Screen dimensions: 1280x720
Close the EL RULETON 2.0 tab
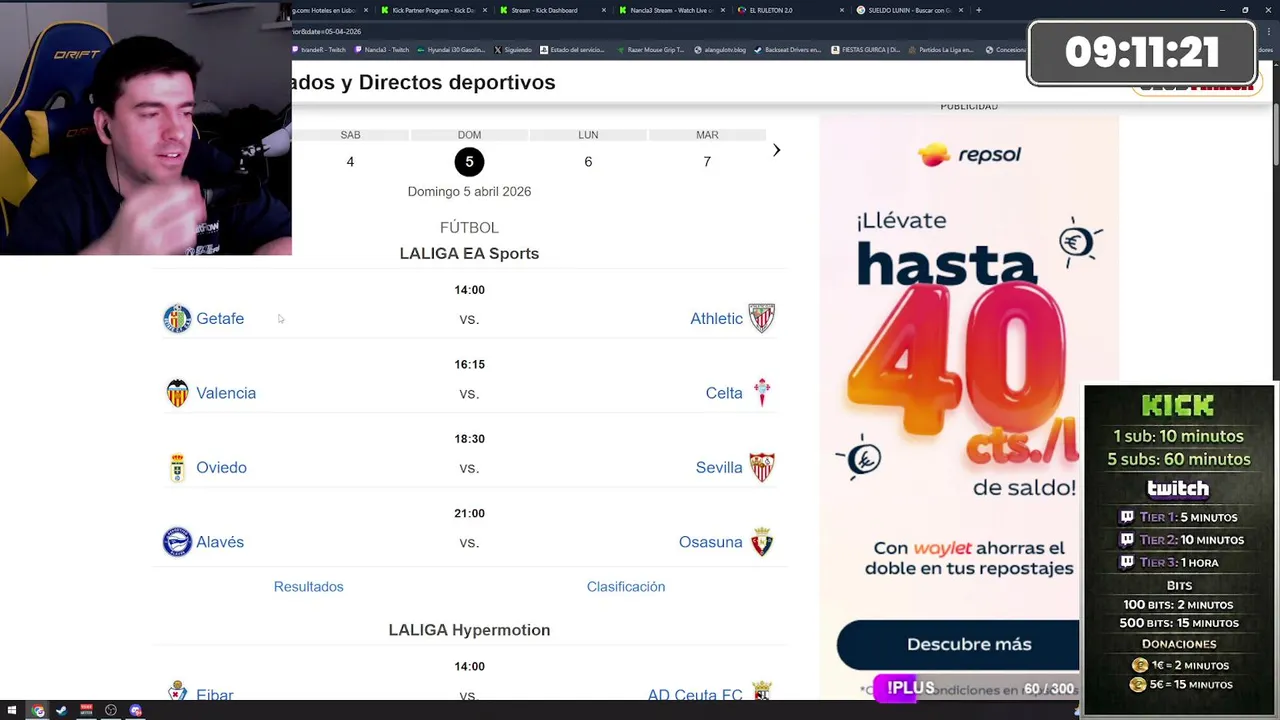point(841,10)
